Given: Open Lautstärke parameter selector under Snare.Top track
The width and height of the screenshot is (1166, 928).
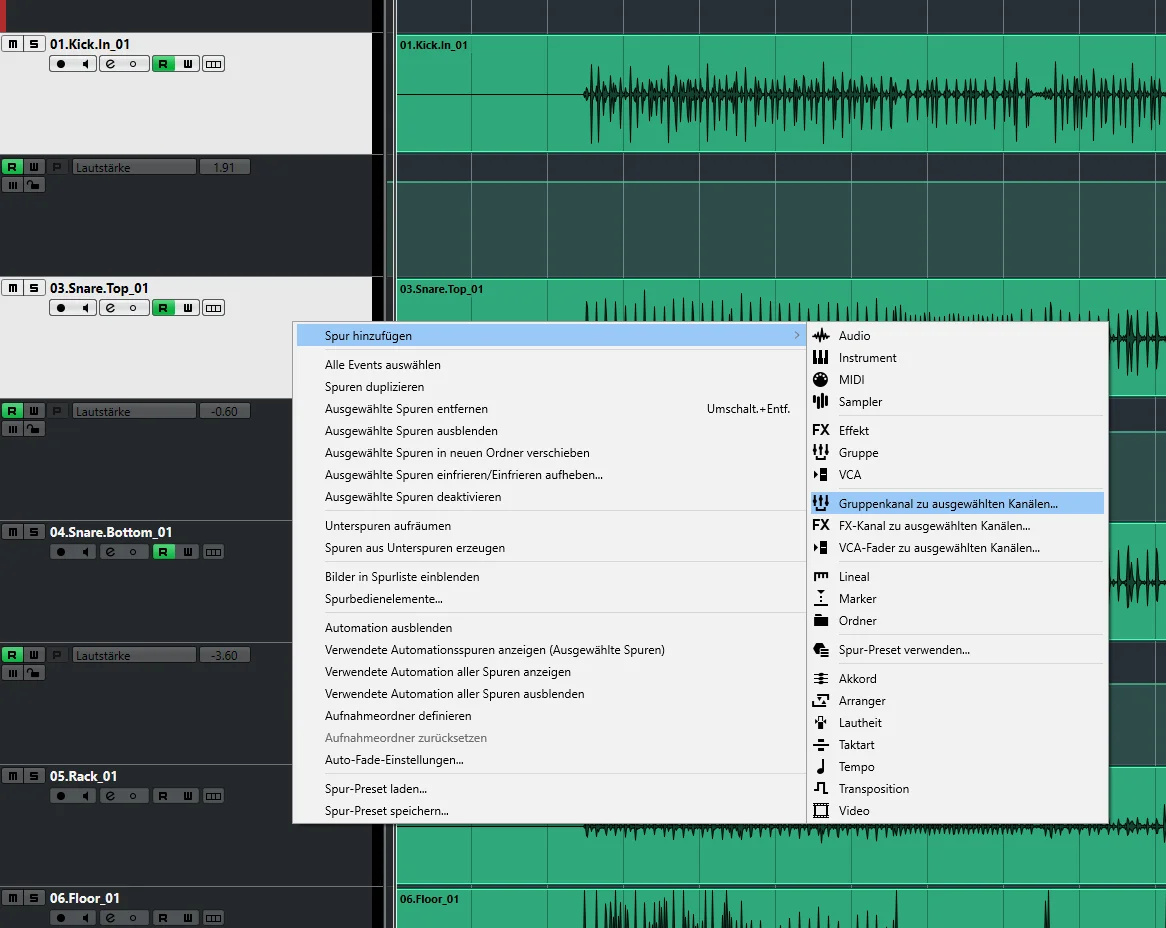Looking at the screenshot, I should (135, 411).
